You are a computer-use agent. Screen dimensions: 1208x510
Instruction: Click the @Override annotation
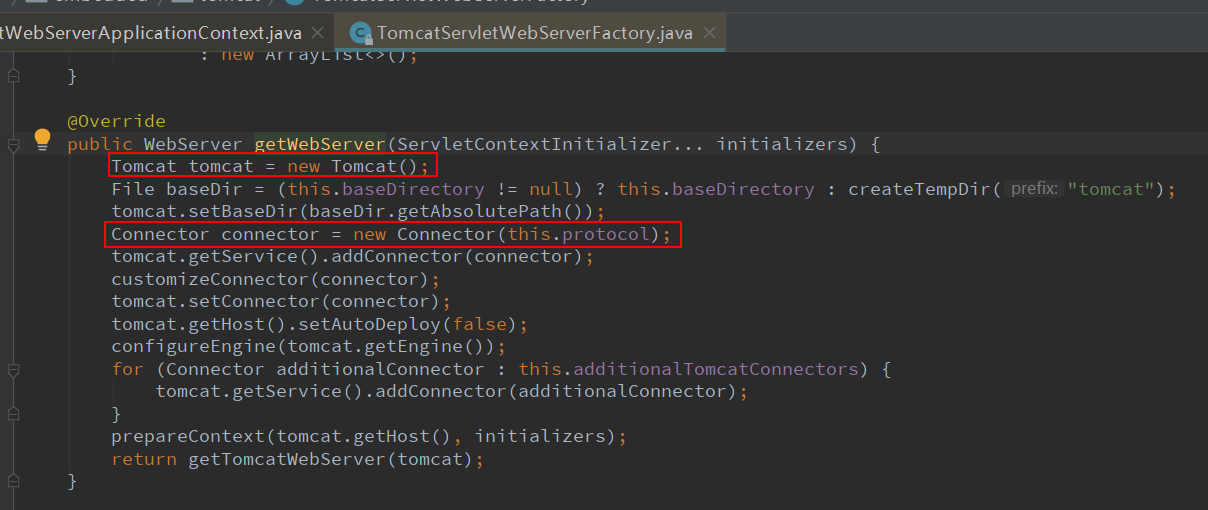point(116,122)
